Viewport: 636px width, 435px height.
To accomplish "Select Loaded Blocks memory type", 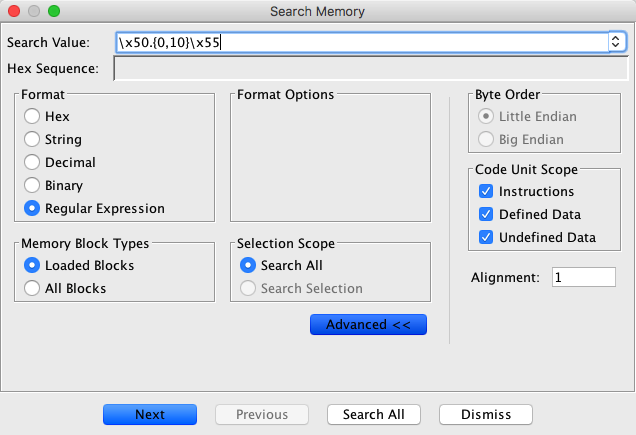I will coord(32,266).
